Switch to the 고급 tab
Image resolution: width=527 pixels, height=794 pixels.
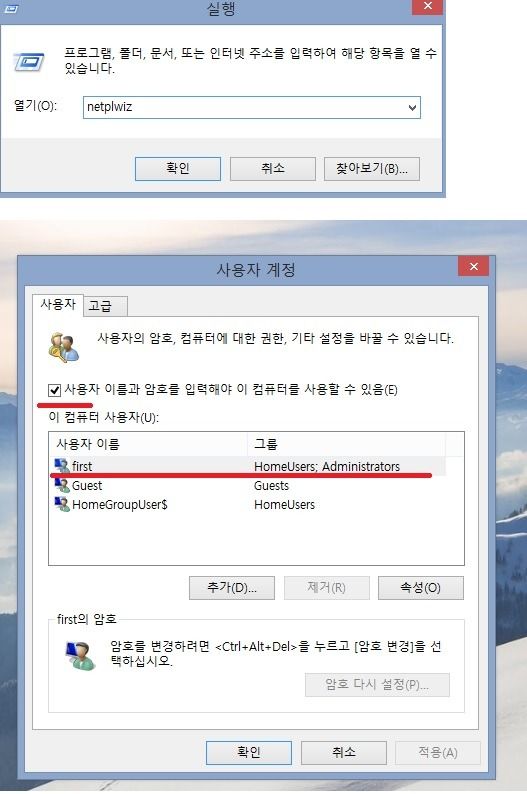100,306
